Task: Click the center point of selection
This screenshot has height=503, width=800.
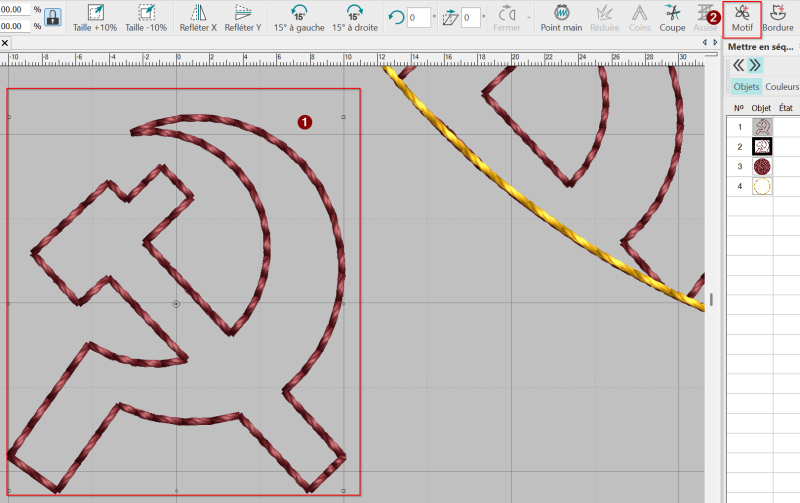Action: pyautogui.click(x=176, y=304)
